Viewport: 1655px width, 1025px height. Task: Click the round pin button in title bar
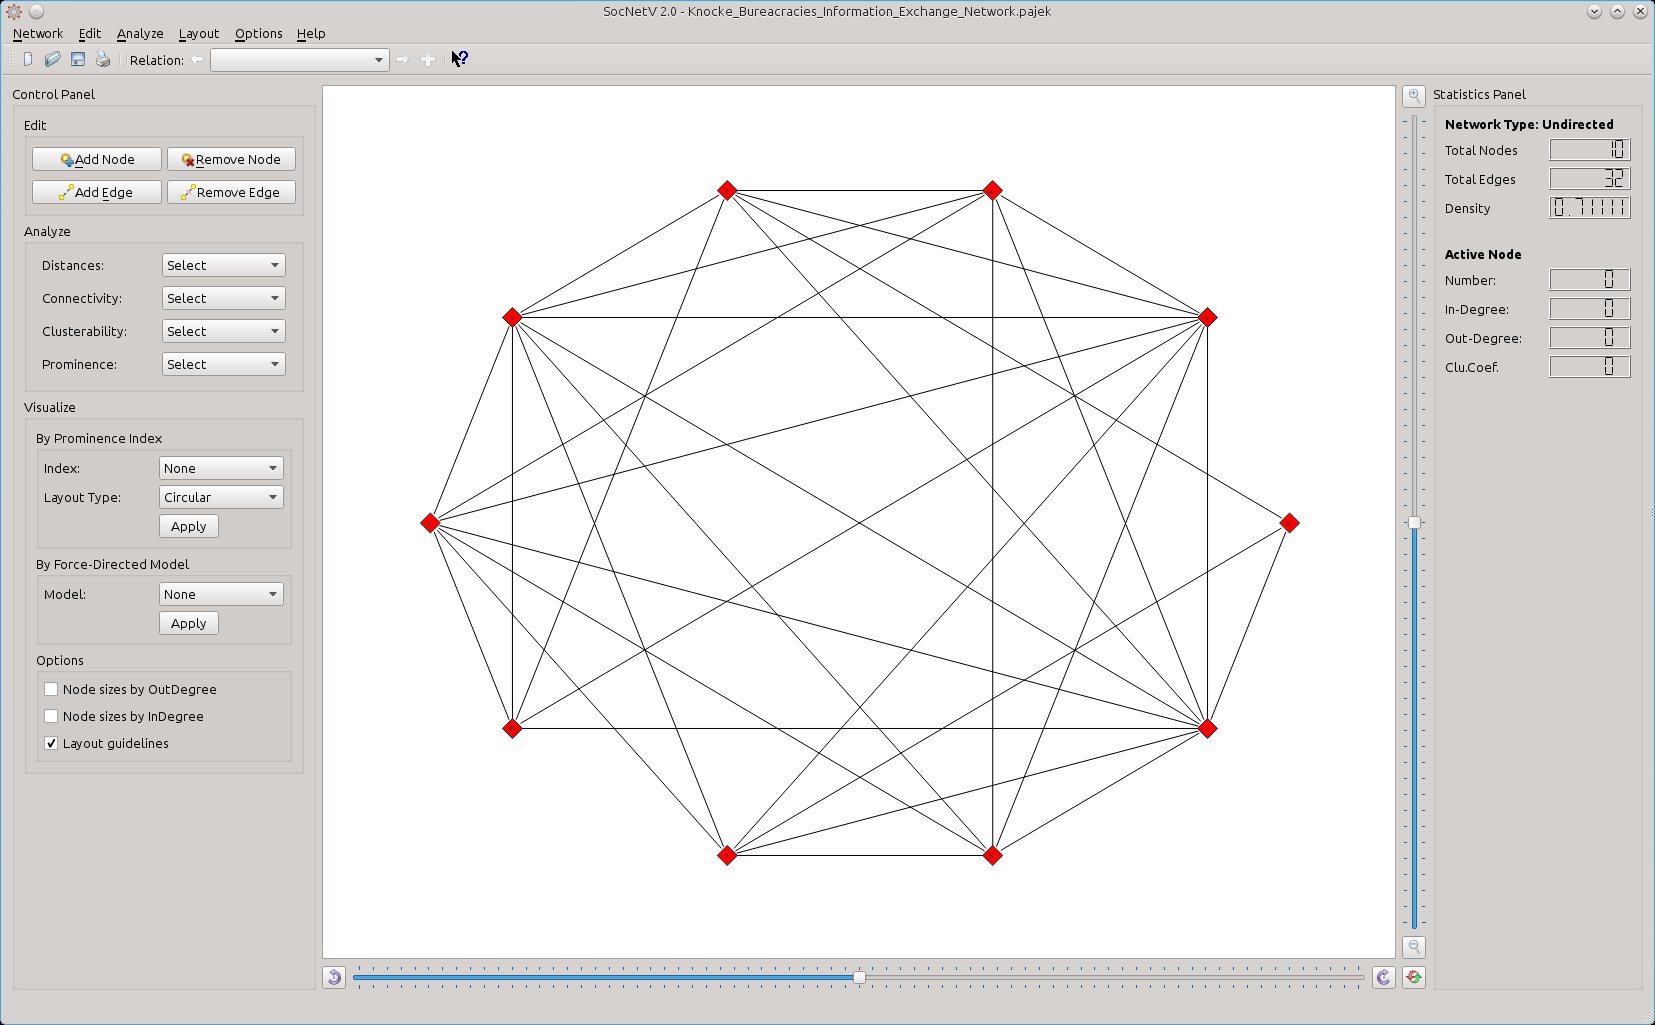[x=37, y=12]
